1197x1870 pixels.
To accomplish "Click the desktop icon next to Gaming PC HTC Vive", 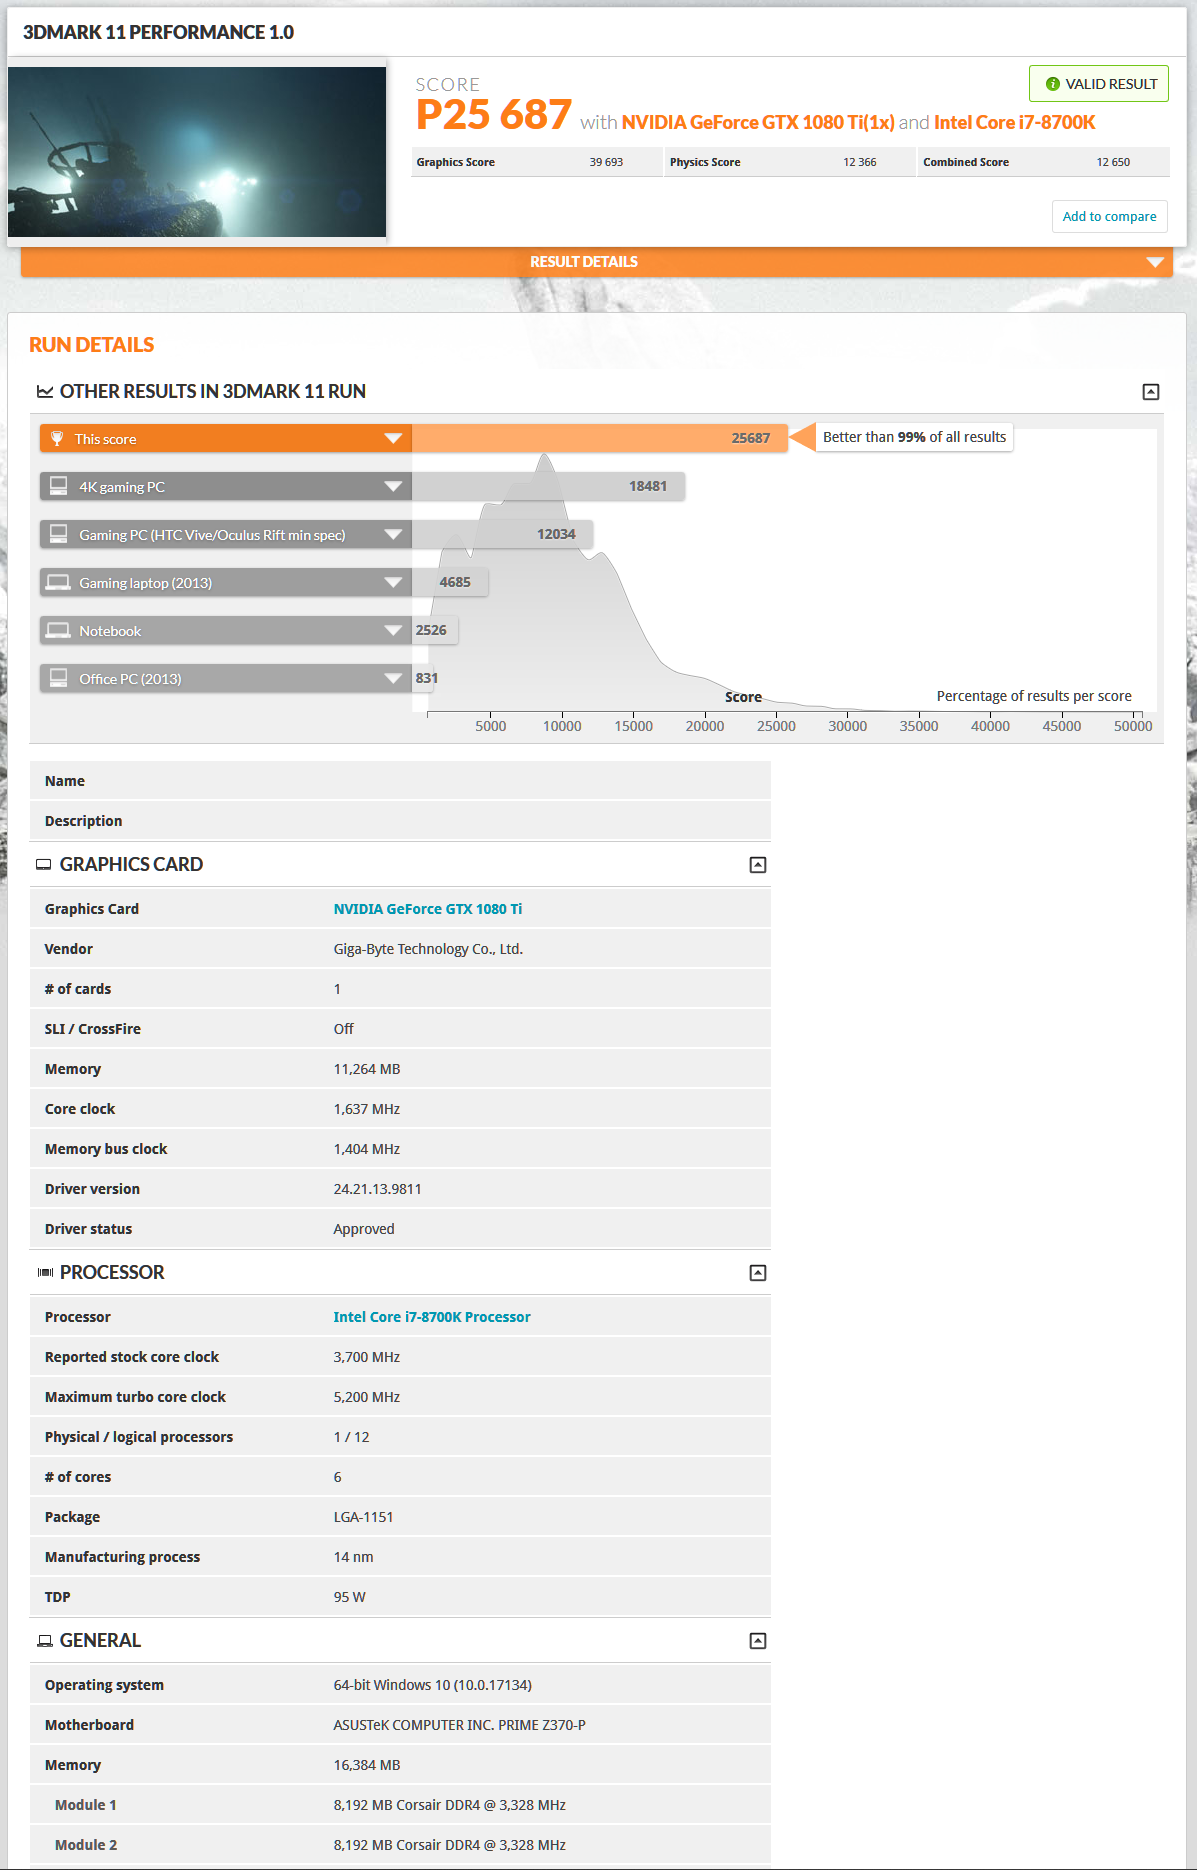I will pos(59,534).
